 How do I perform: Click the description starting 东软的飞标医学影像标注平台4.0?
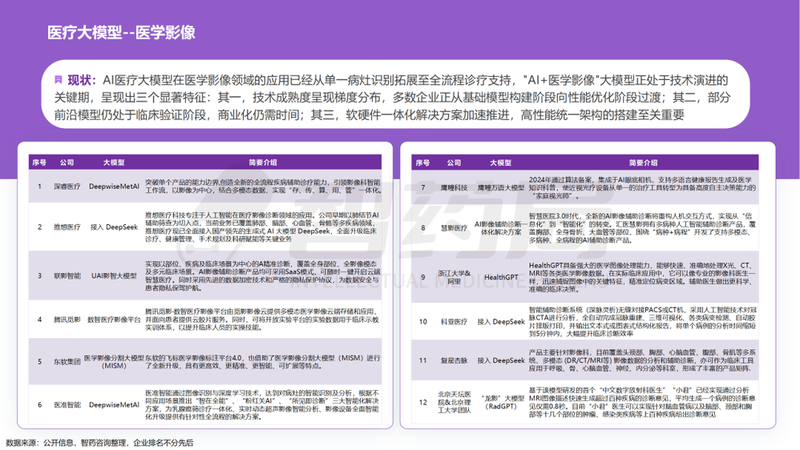(x=263, y=362)
